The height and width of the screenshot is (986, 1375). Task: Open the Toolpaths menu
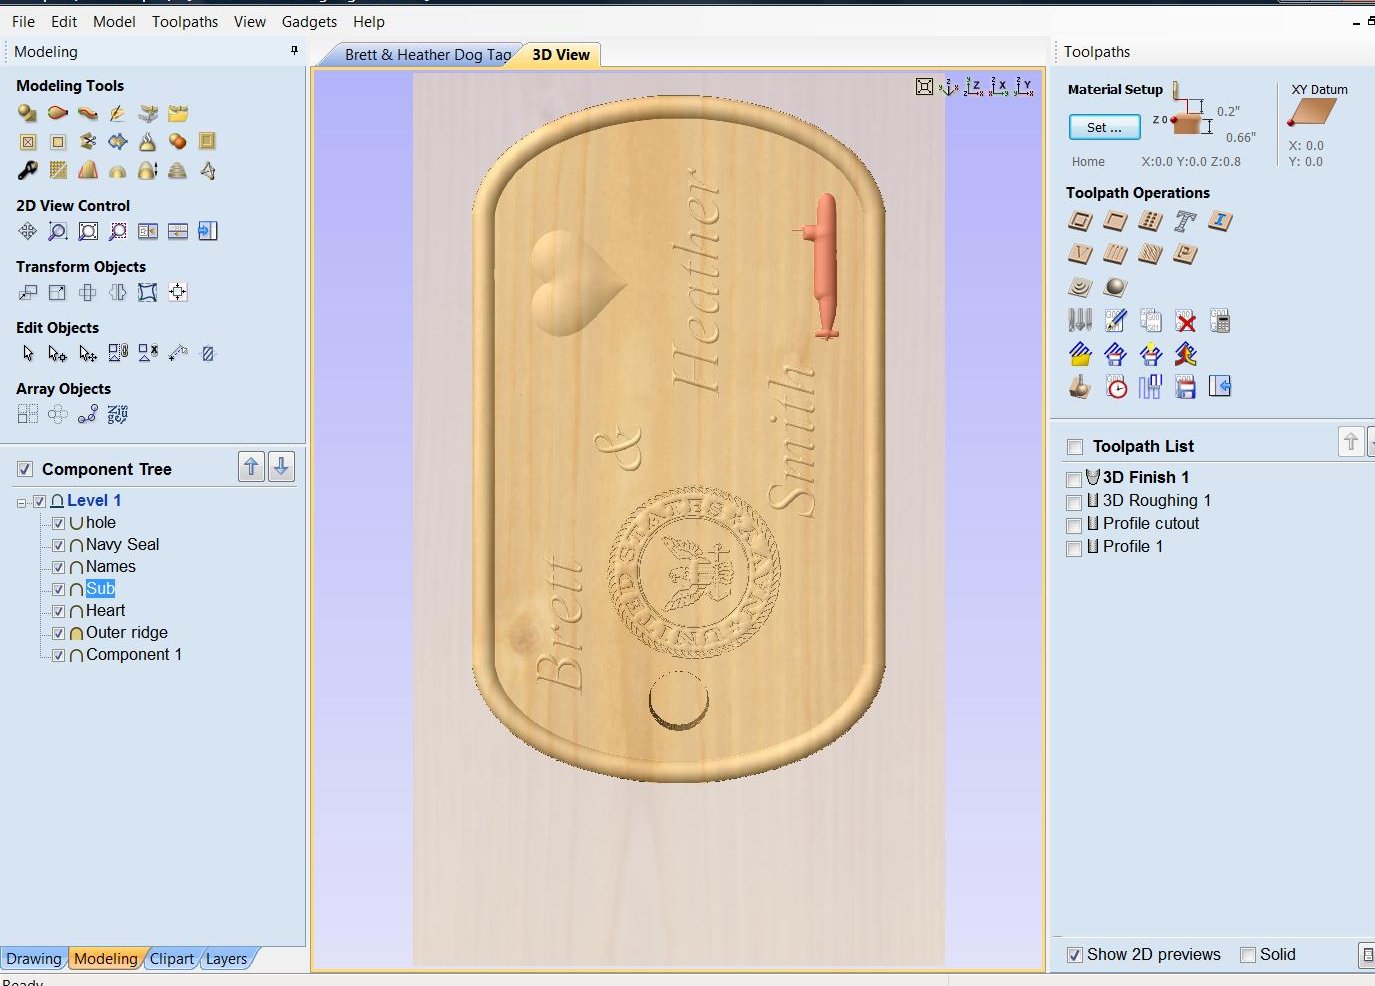(185, 21)
